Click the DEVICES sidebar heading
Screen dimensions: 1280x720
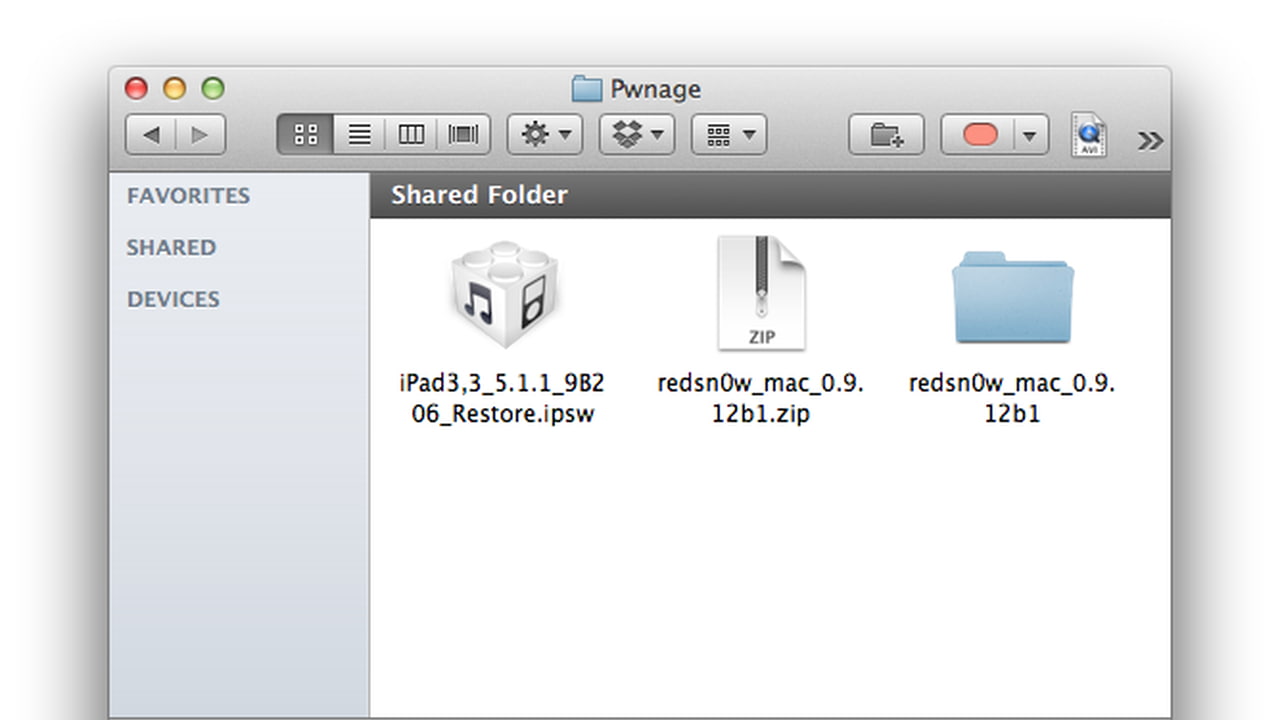(173, 300)
